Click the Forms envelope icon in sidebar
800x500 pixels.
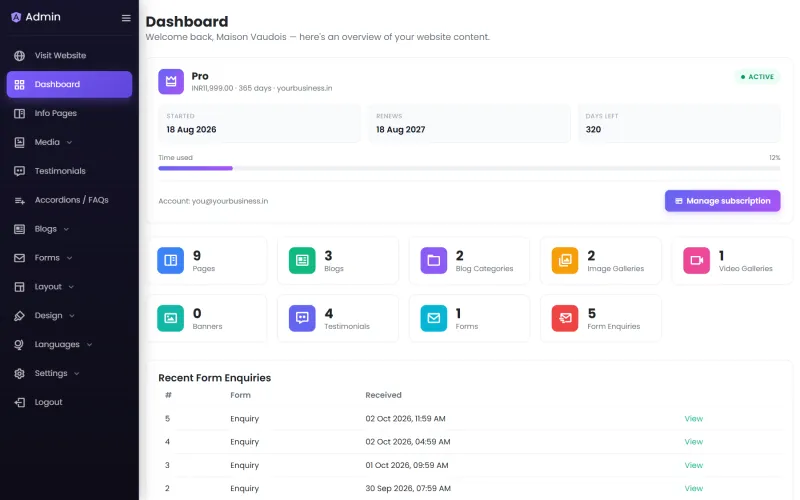(19, 258)
